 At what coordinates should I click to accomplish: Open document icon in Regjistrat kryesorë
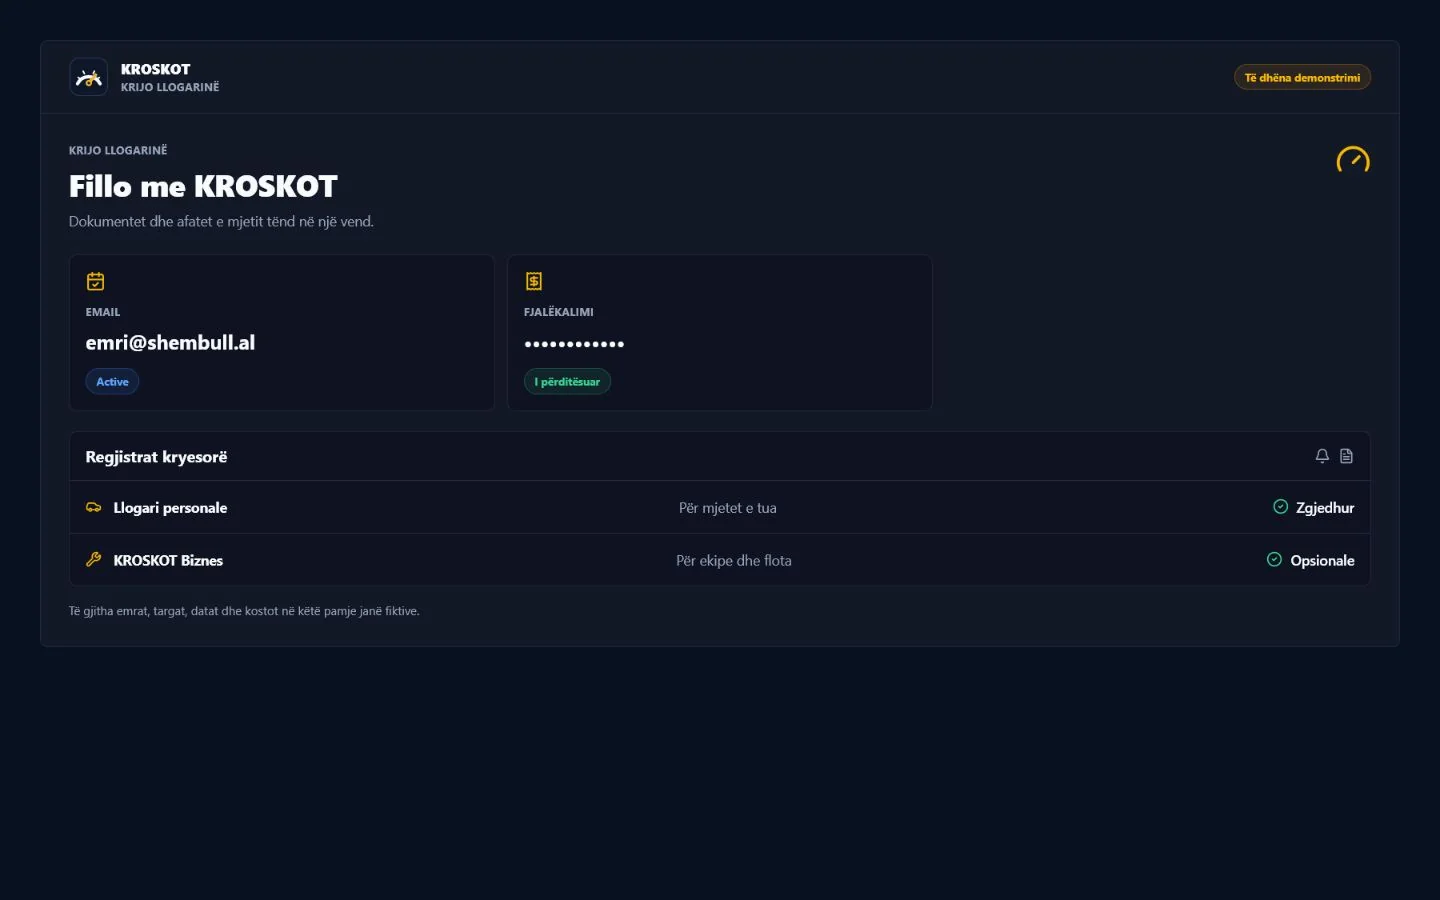tap(1346, 456)
